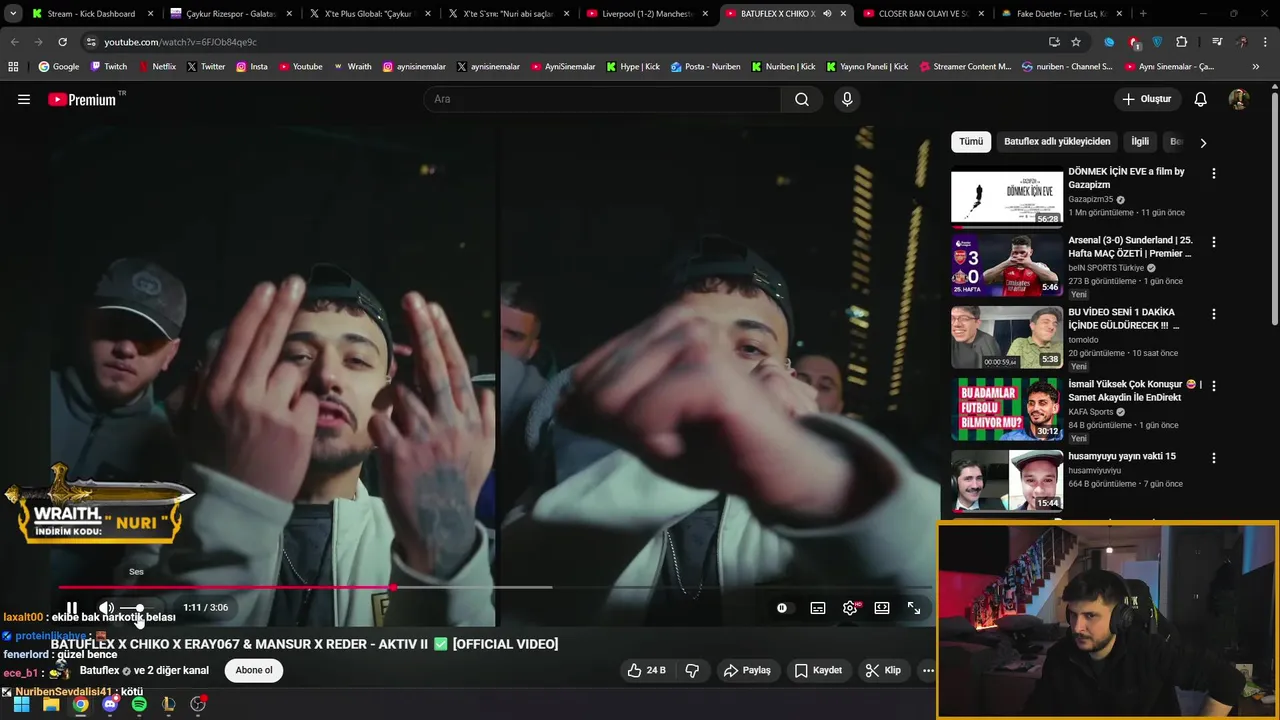Image resolution: width=1280 pixels, height=720 pixels.
Task: Subscribe with the Abone ol button
Action: tap(254, 670)
